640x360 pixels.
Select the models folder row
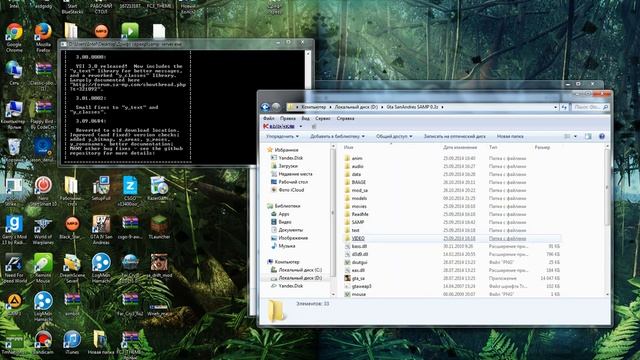(x=452, y=198)
